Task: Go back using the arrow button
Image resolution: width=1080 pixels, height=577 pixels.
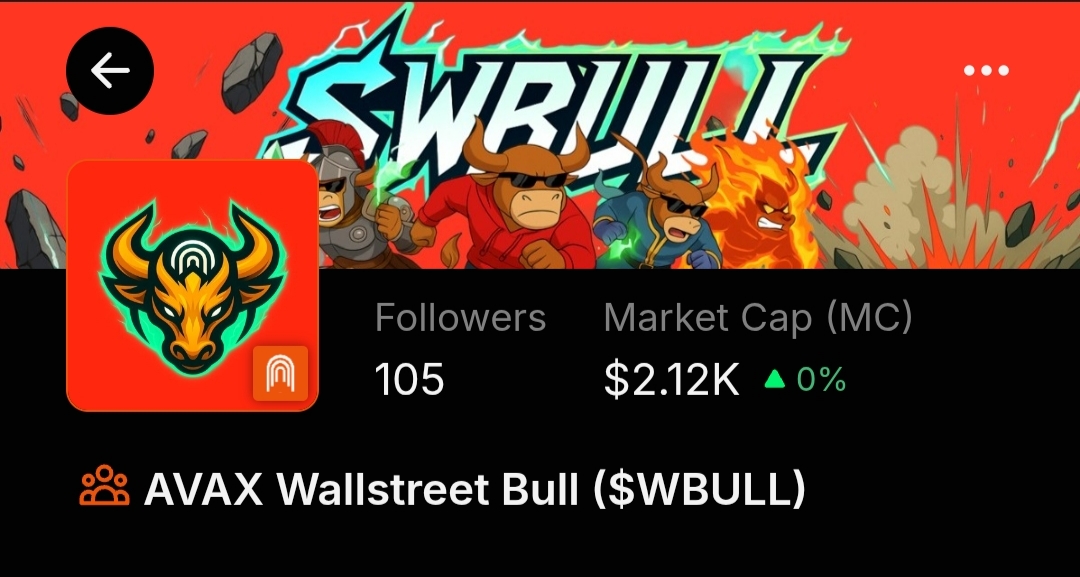Action: pos(110,70)
